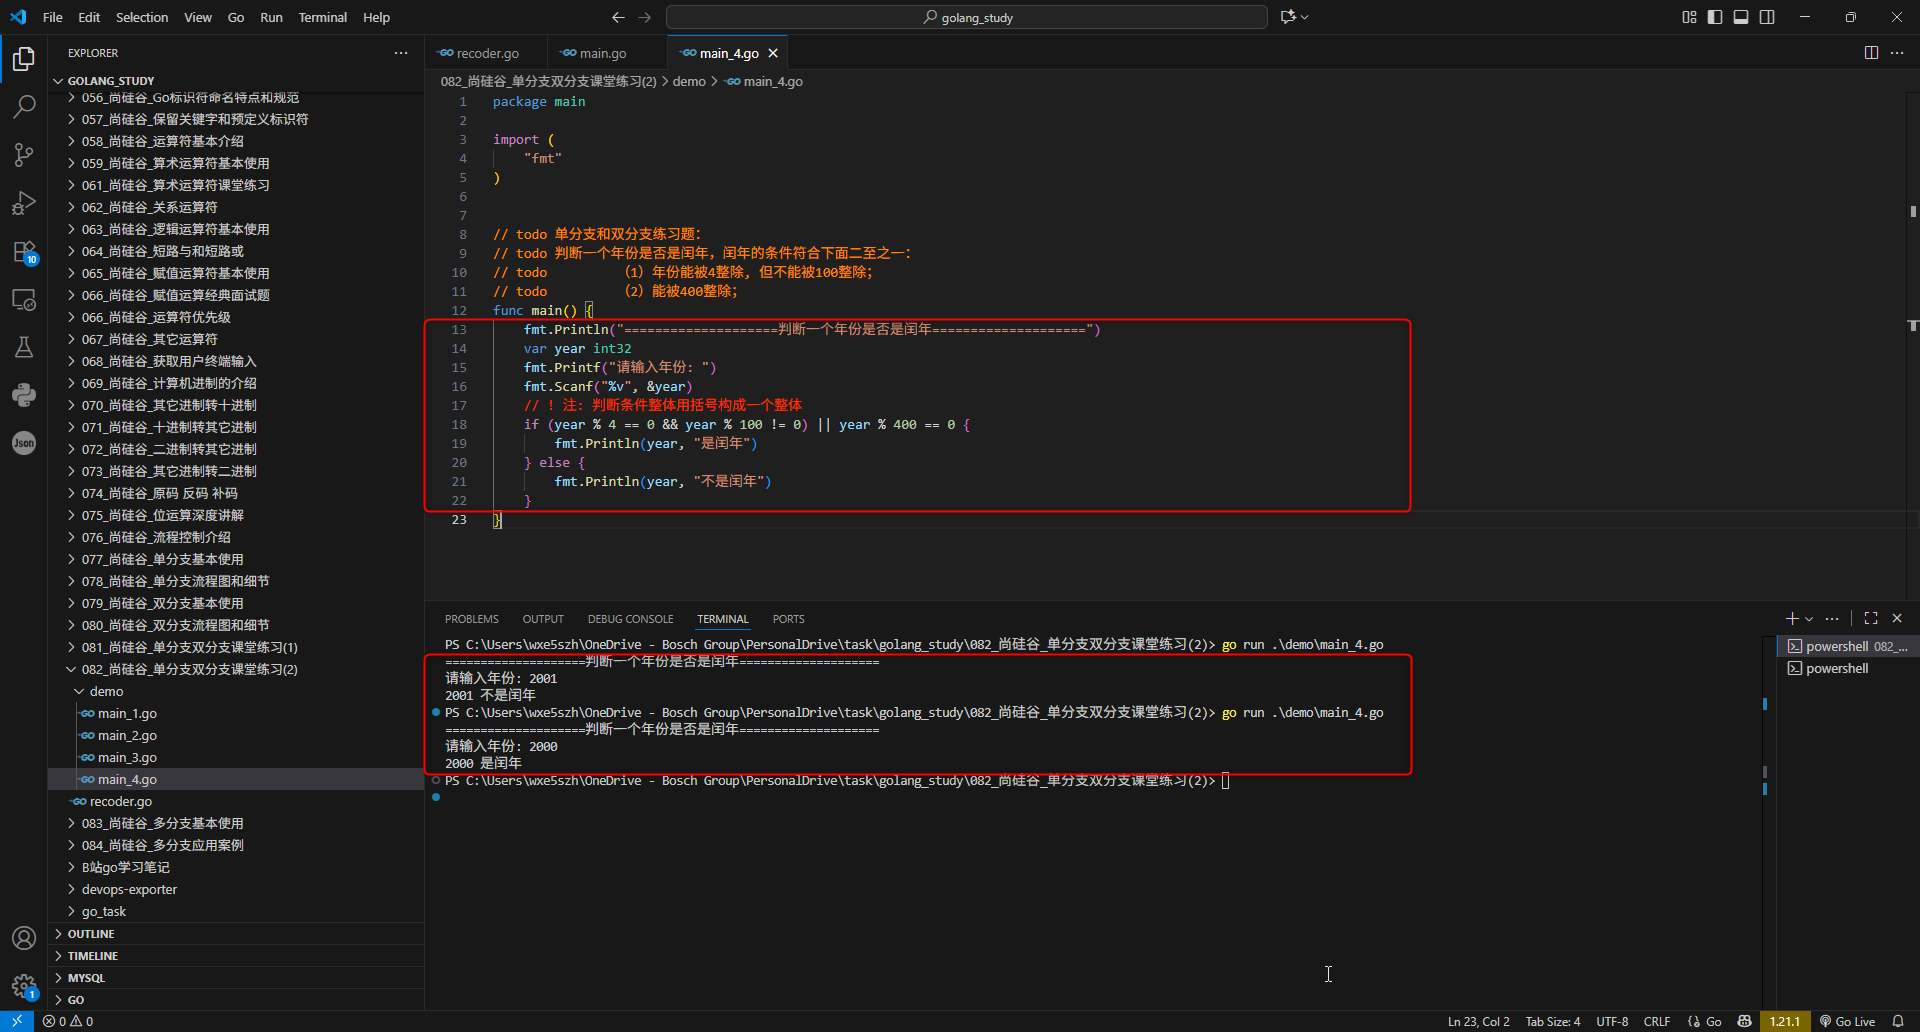Change Tab Size: 4 indentation setting
1920x1032 pixels.
coord(1552,1021)
